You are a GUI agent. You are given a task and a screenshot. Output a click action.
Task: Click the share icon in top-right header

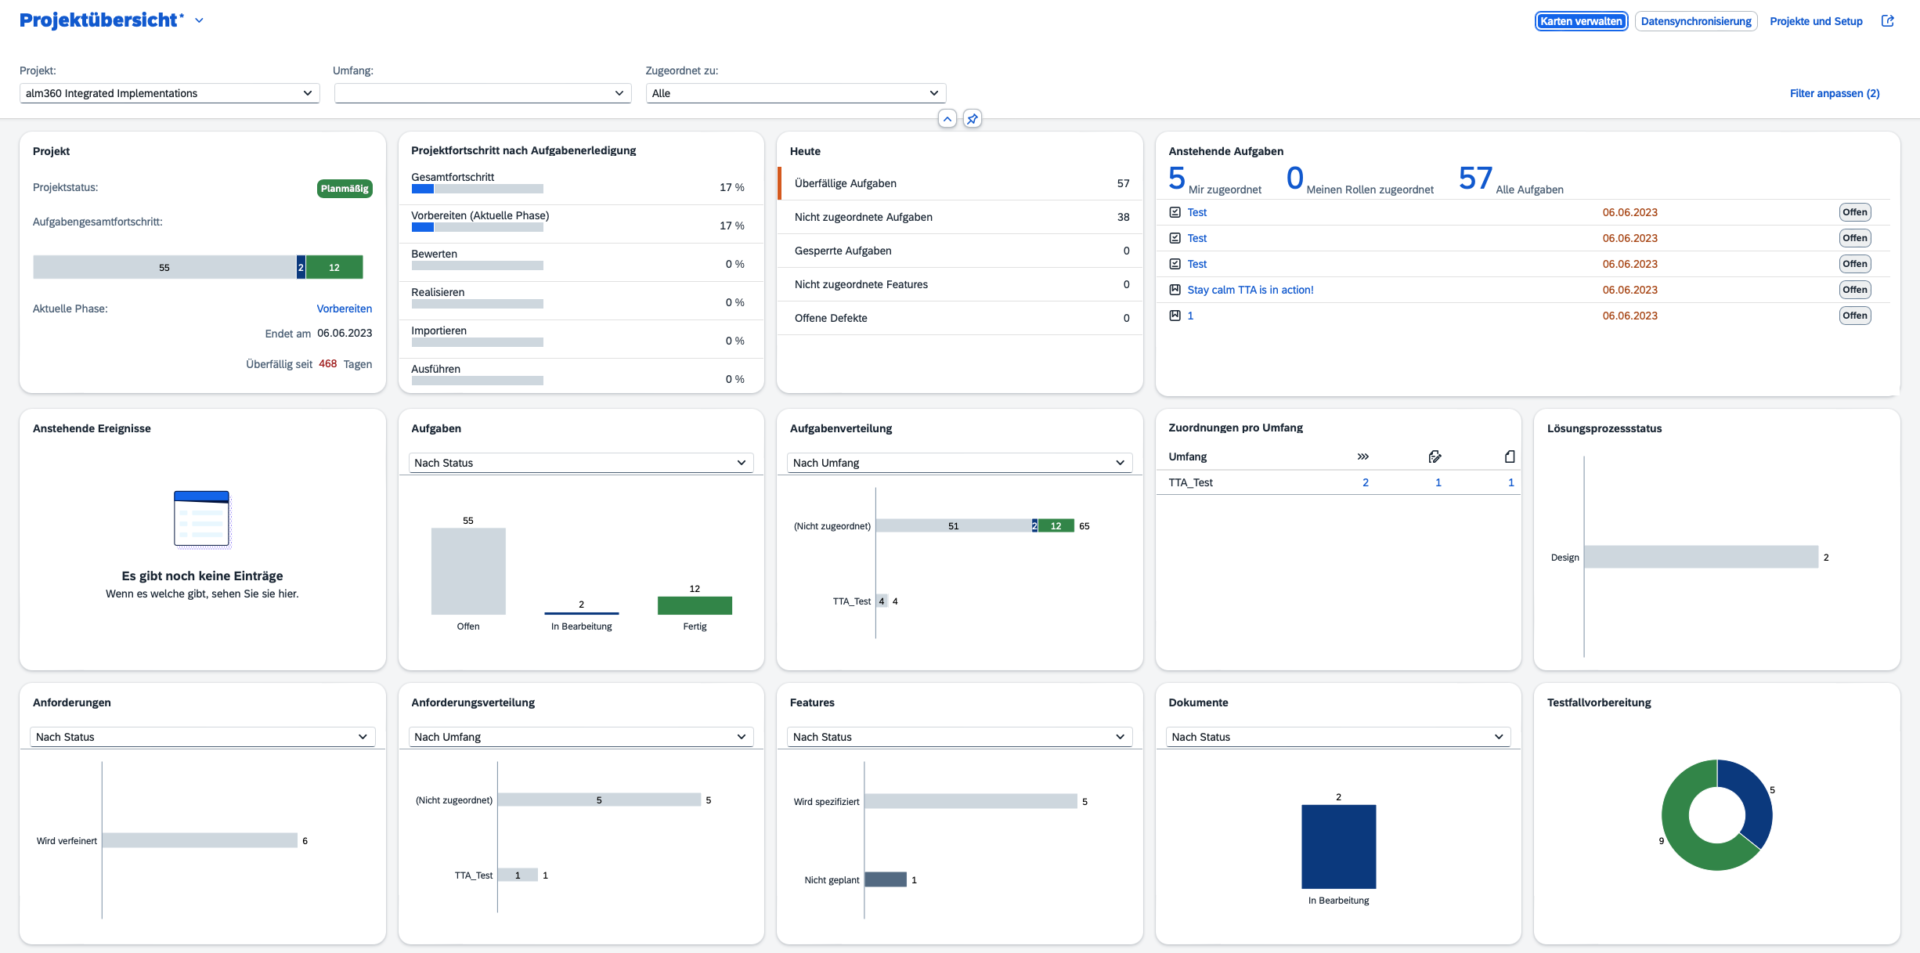(x=1887, y=21)
